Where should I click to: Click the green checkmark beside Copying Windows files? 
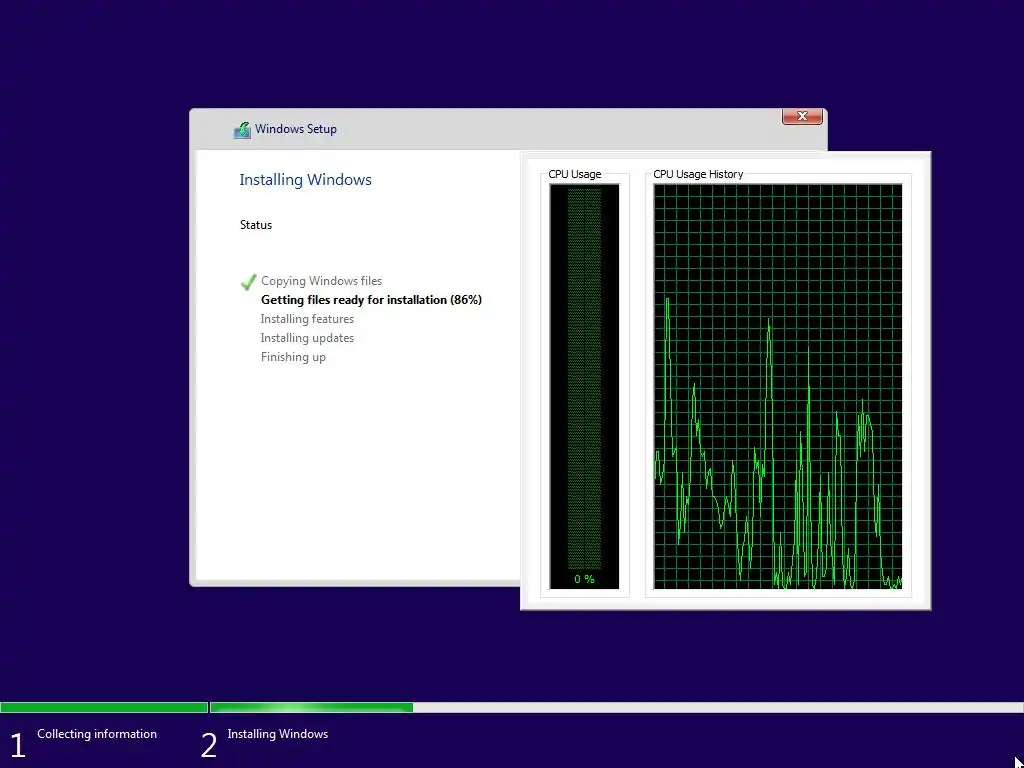point(248,281)
